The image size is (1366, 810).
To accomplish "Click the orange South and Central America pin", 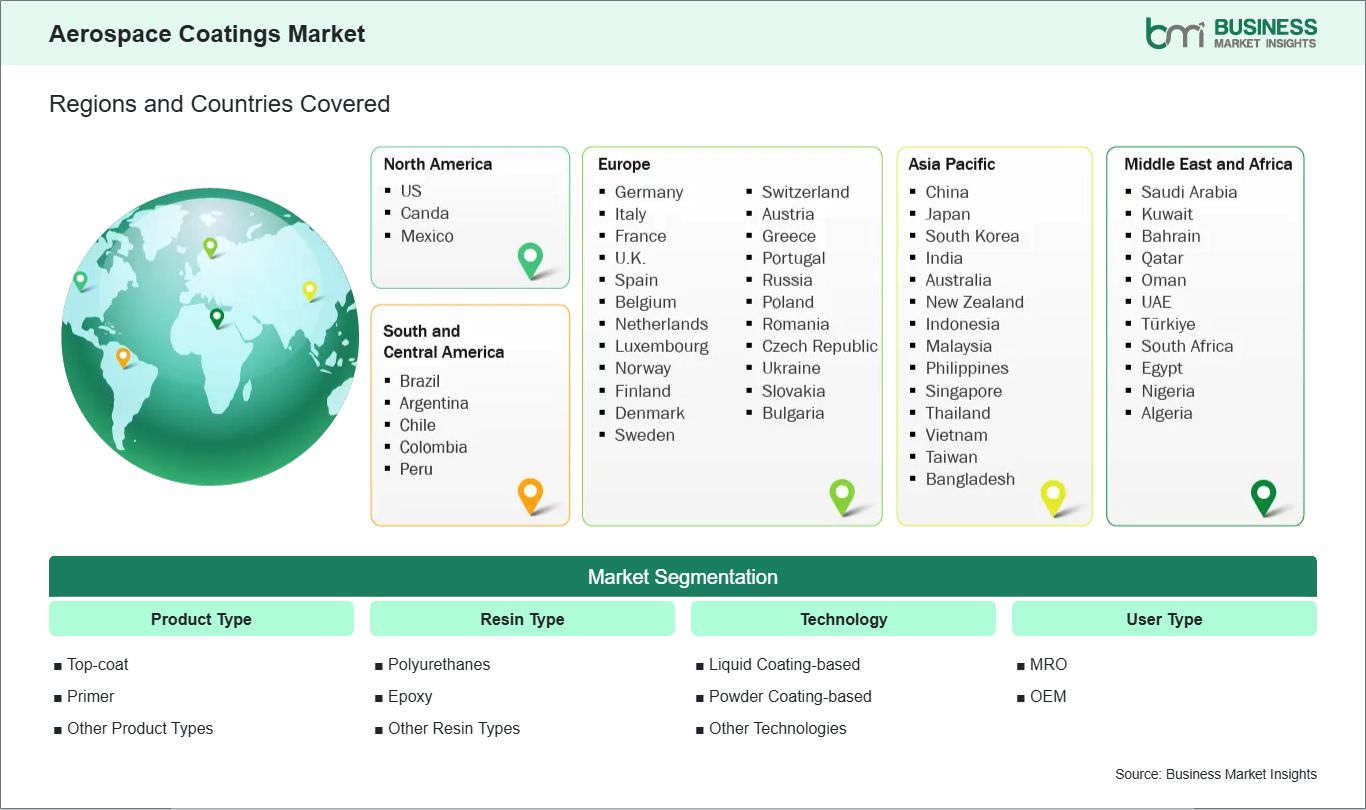I will point(530,494).
